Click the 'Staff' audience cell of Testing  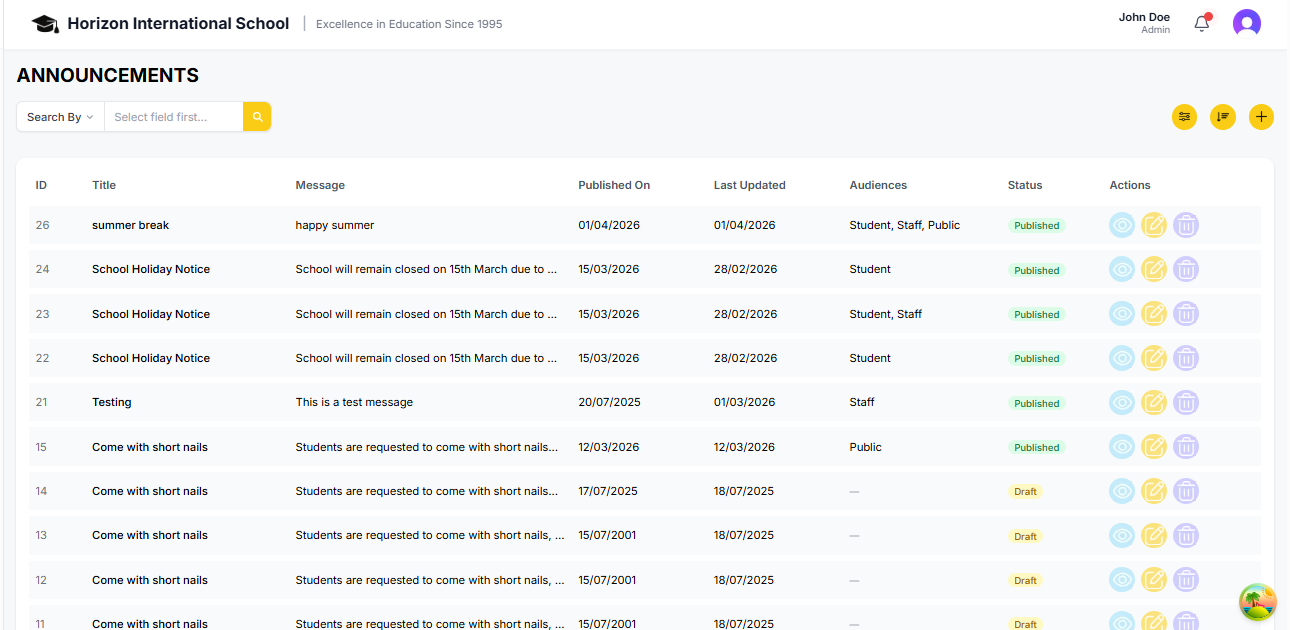[x=862, y=402]
